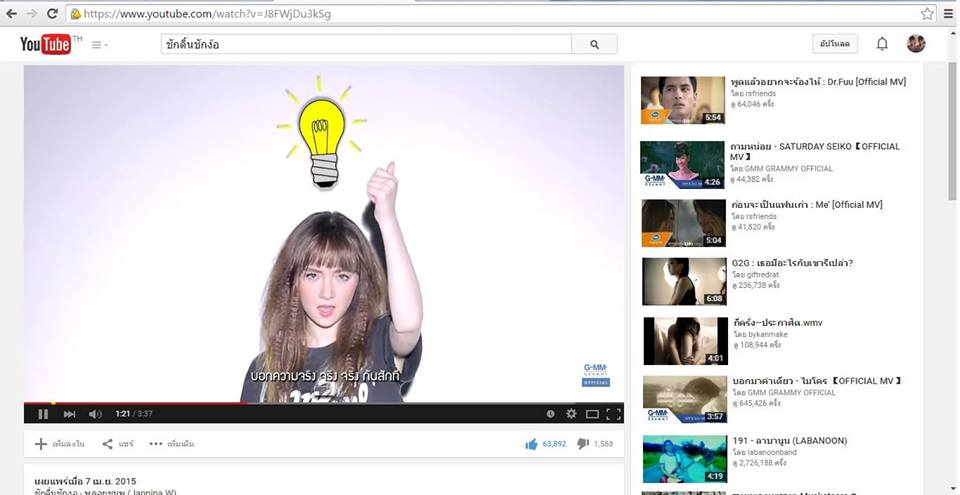Viewport: 960px width, 495px height.
Task: Click the search magnifier button
Action: pyautogui.click(x=594, y=44)
